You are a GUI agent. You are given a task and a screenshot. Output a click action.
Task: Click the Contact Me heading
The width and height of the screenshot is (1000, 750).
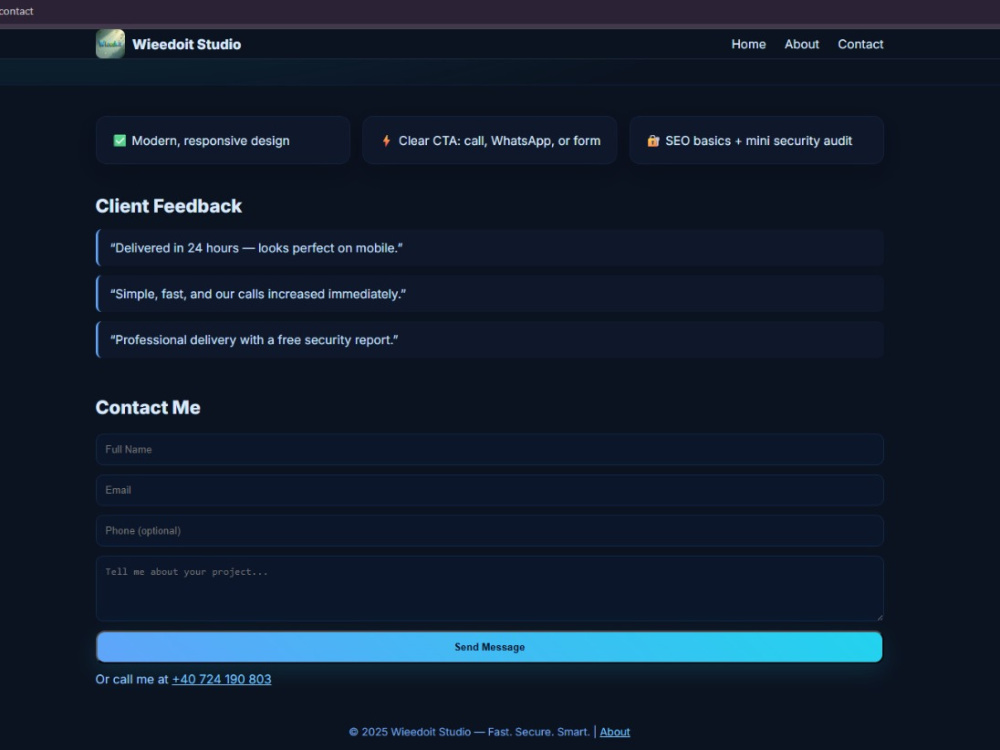point(148,408)
